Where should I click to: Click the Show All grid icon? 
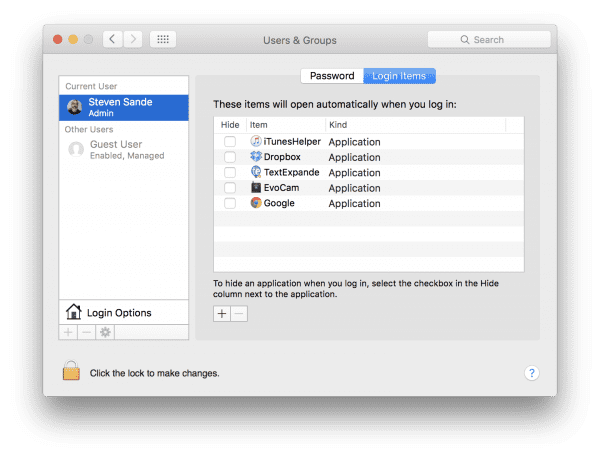coord(163,40)
